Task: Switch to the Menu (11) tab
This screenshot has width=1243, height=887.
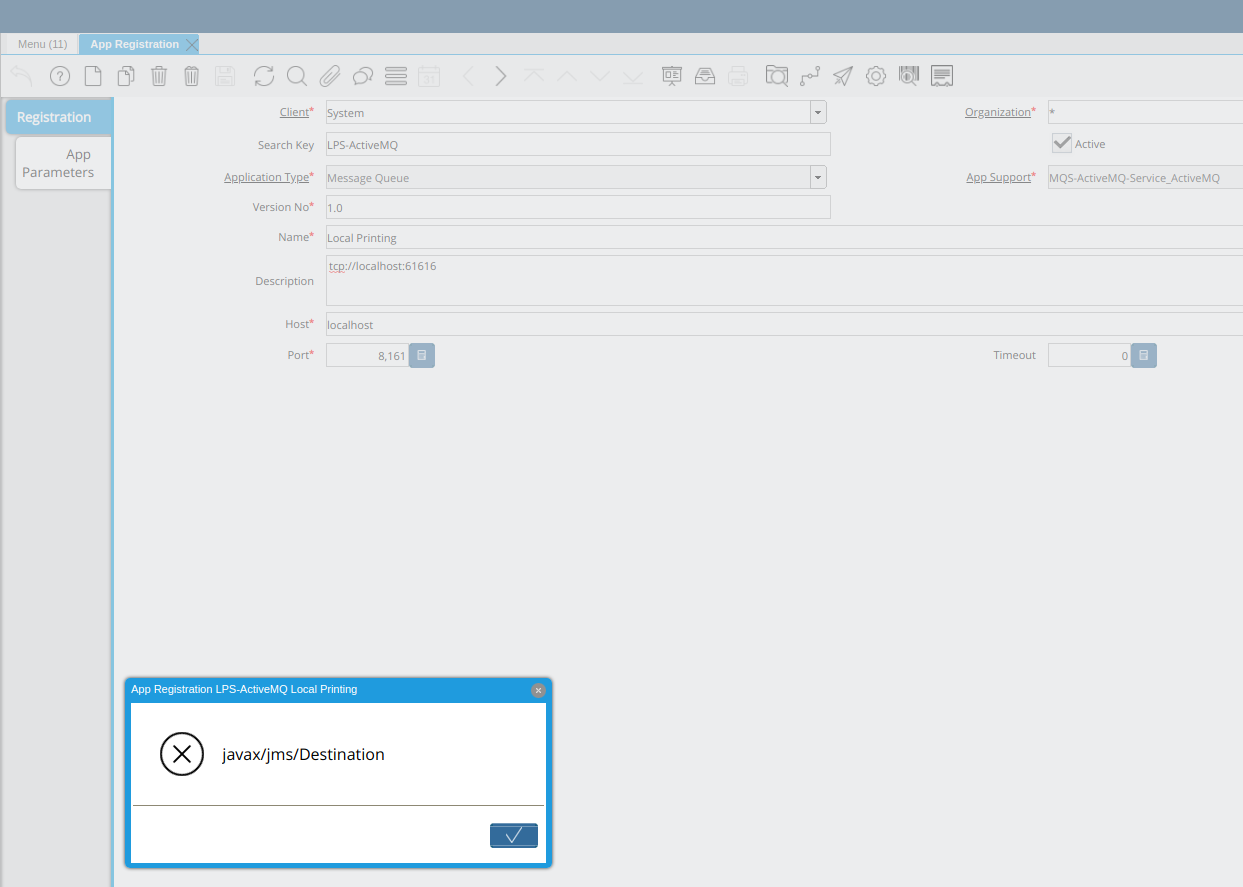Action: click(x=42, y=44)
